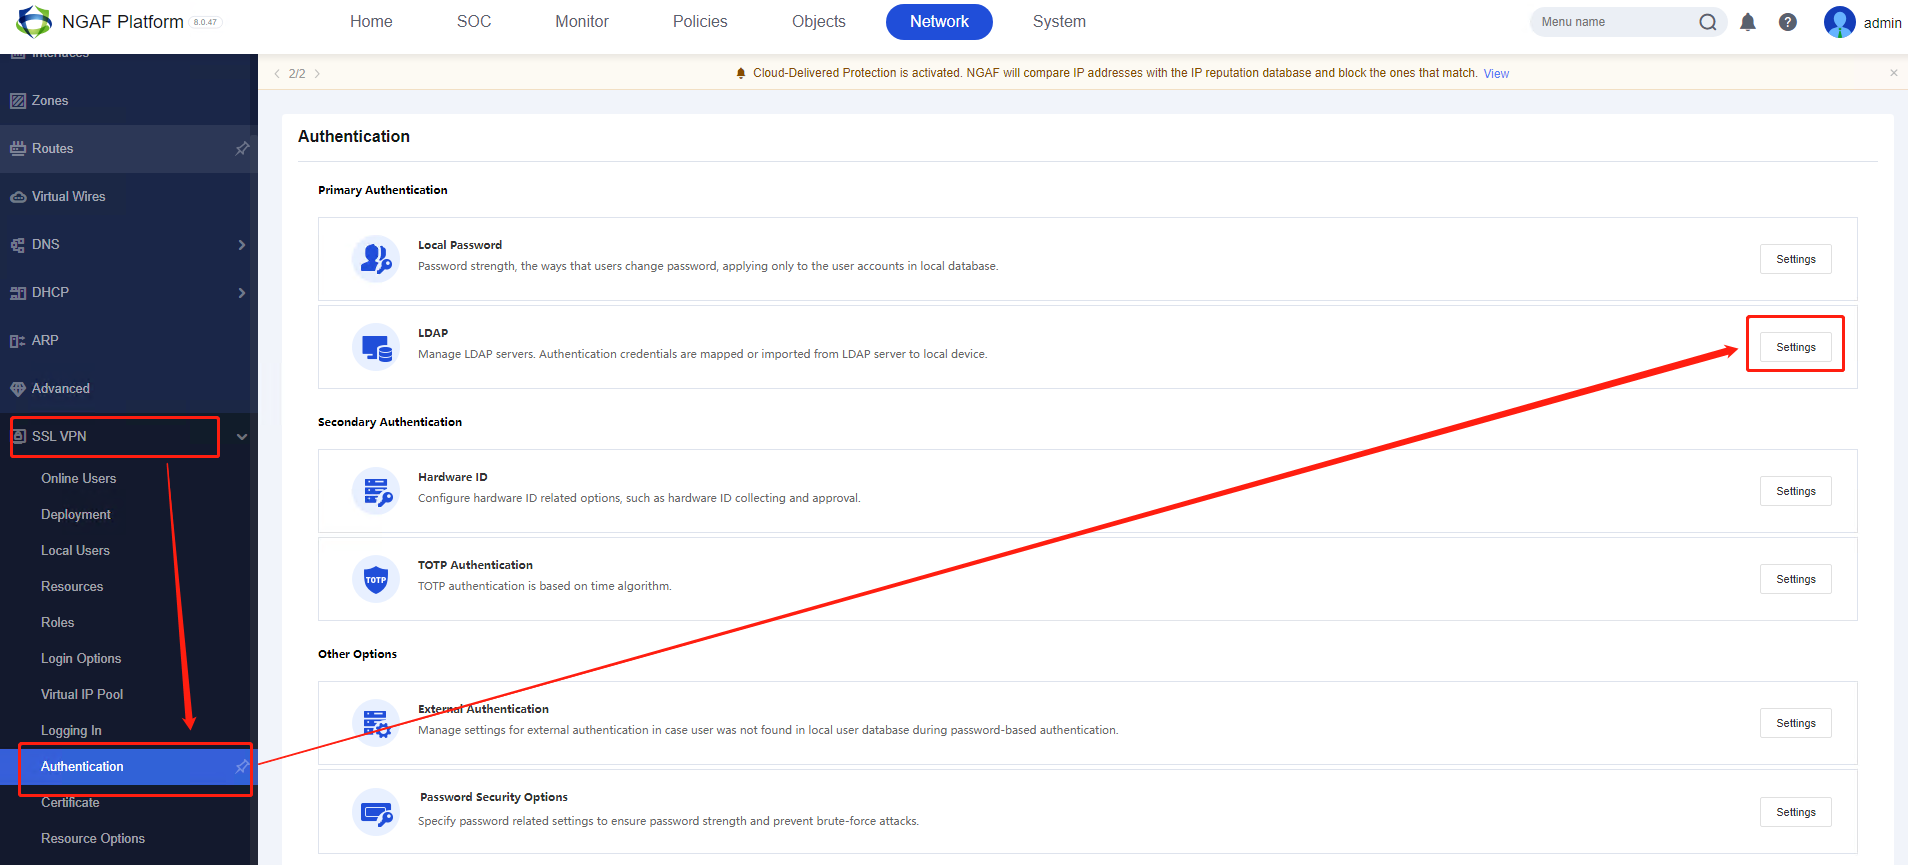
Task: Select the Network tab
Action: tap(939, 22)
